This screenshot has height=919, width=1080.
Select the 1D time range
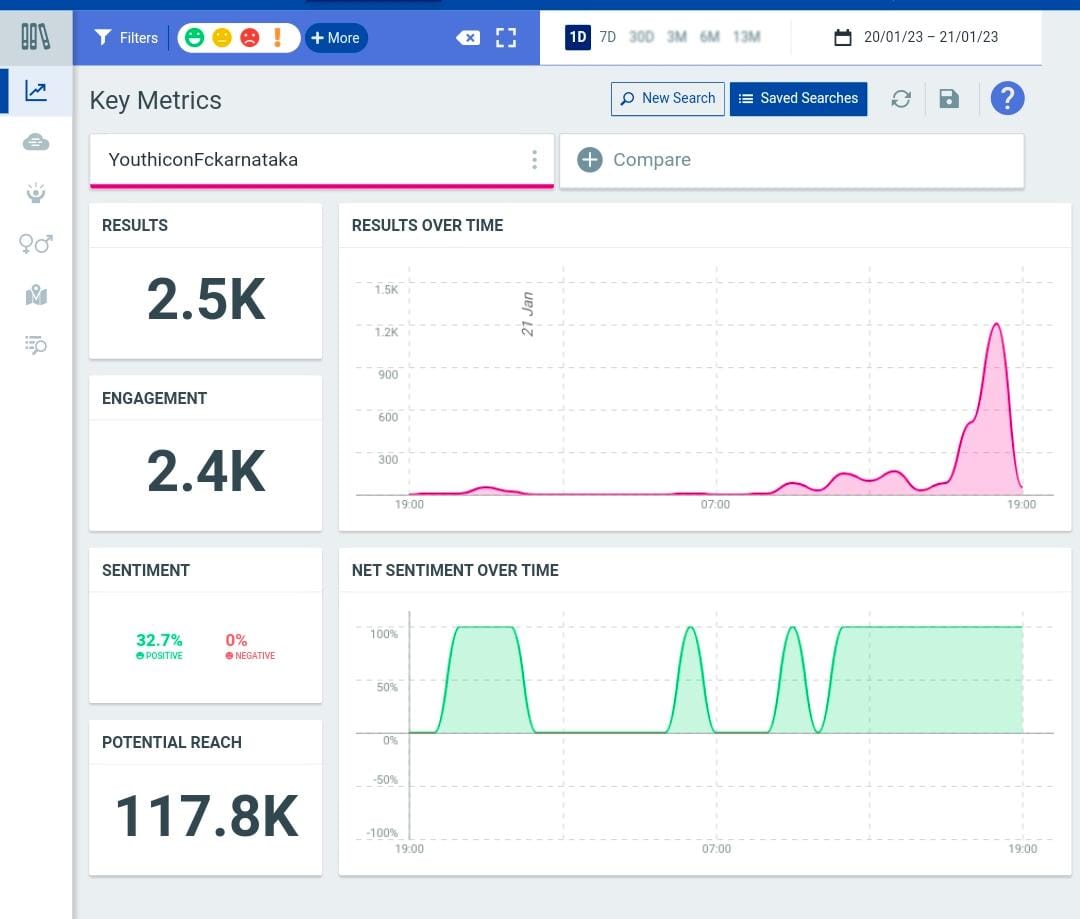tap(578, 37)
